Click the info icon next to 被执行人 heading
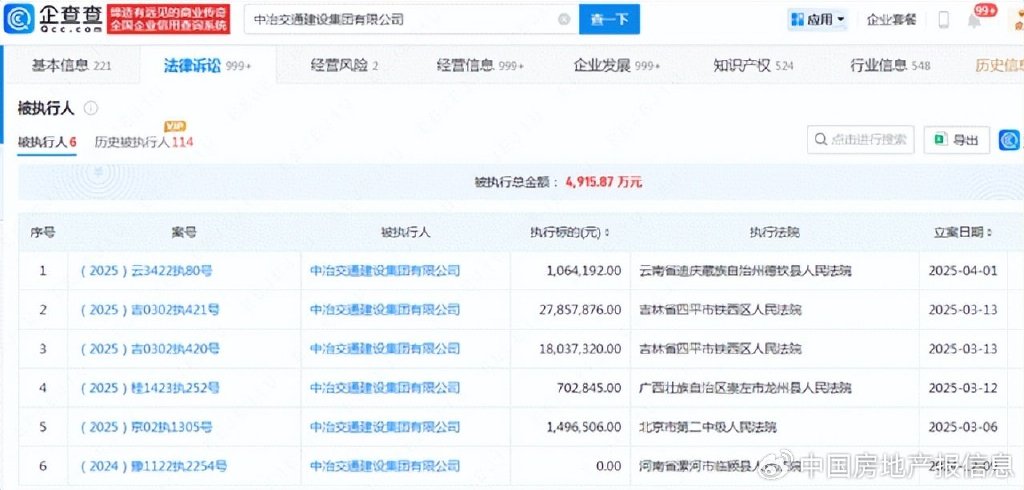 91,108
